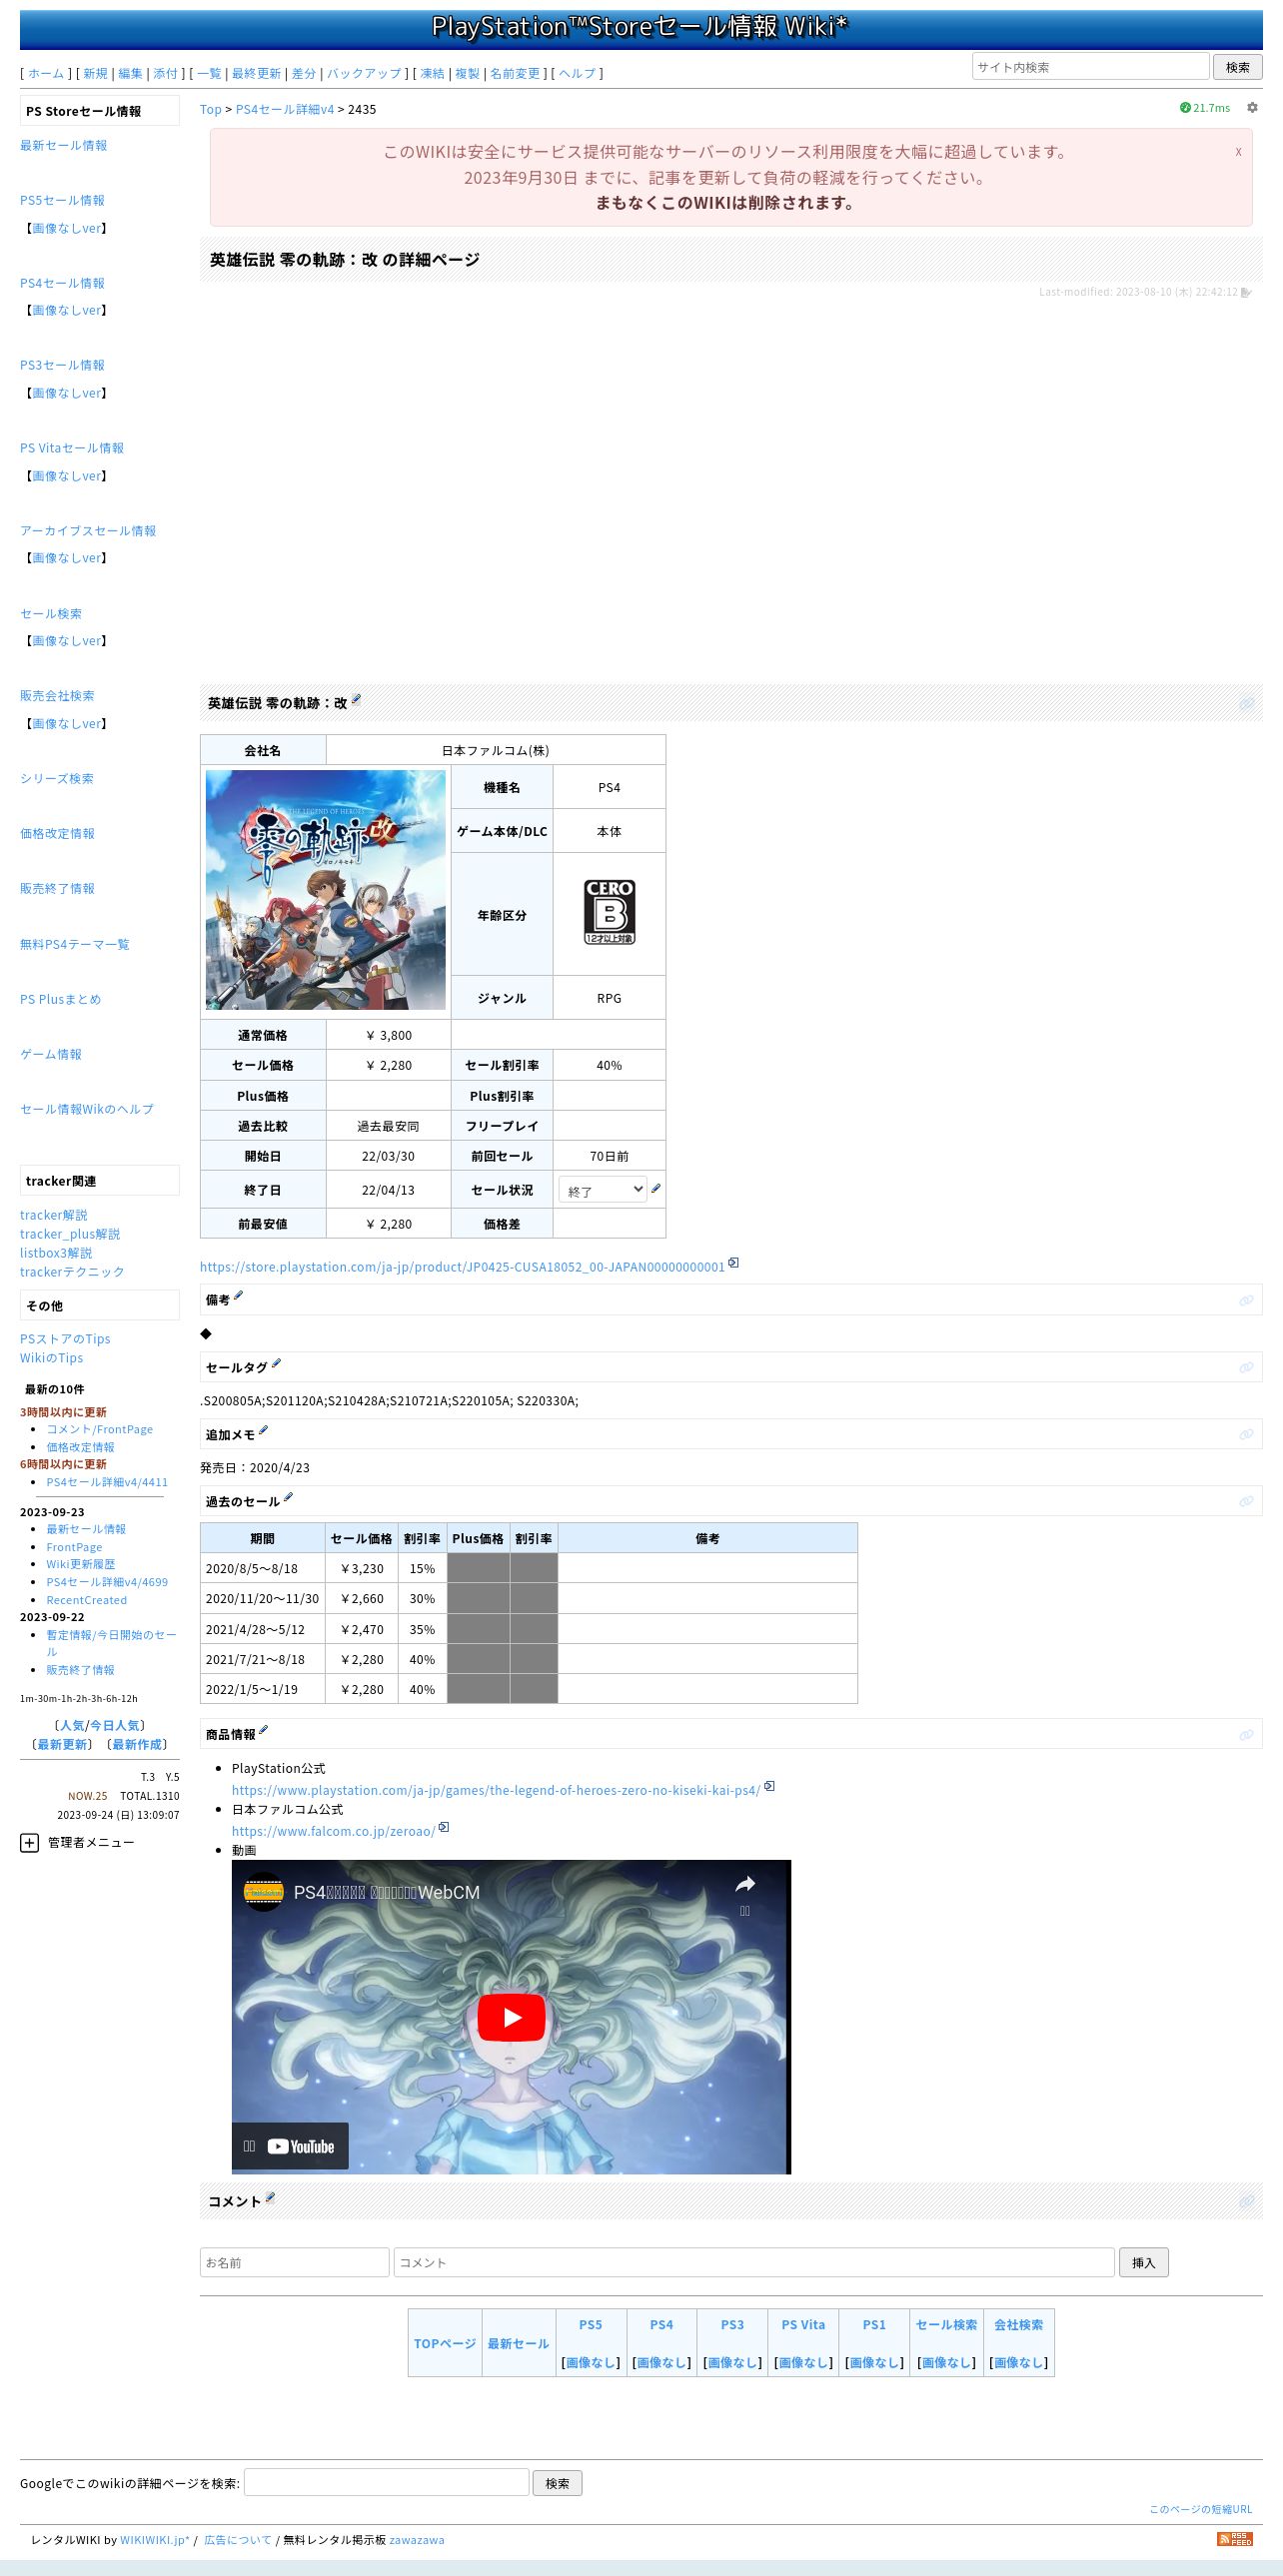Image resolution: width=1283 pixels, height=2576 pixels.
Task: Open 販売終了情報 link under 2023-09-22
Action: pyautogui.click(x=80, y=1670)
